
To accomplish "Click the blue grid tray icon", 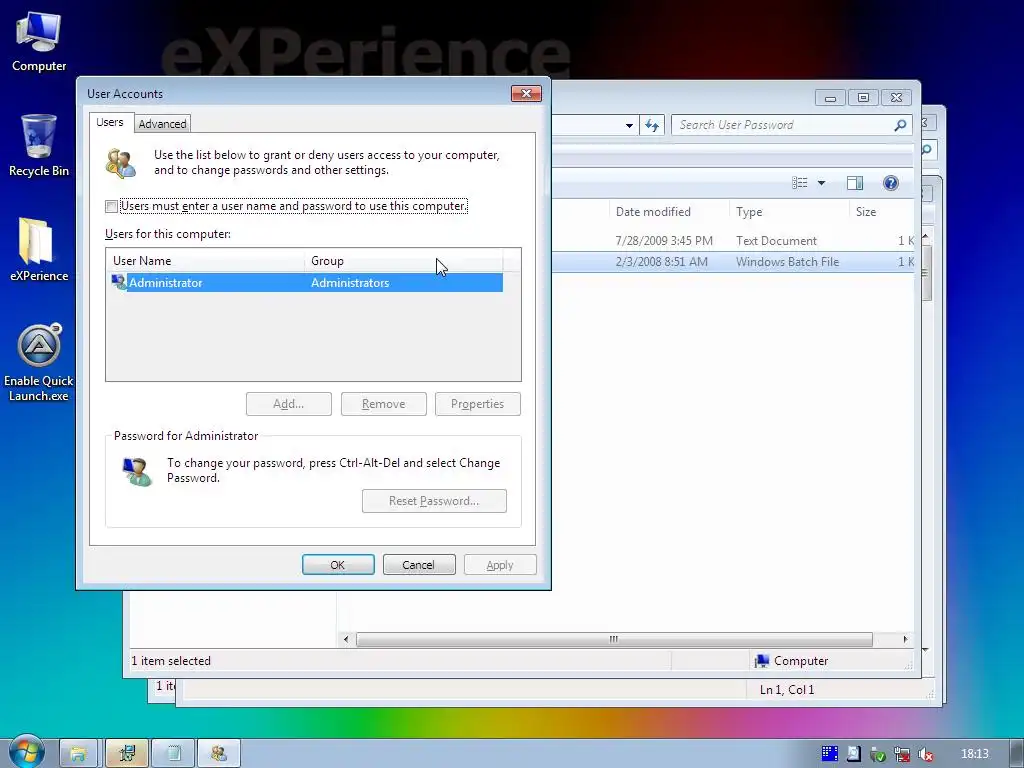I will click(x=829, y=754).
